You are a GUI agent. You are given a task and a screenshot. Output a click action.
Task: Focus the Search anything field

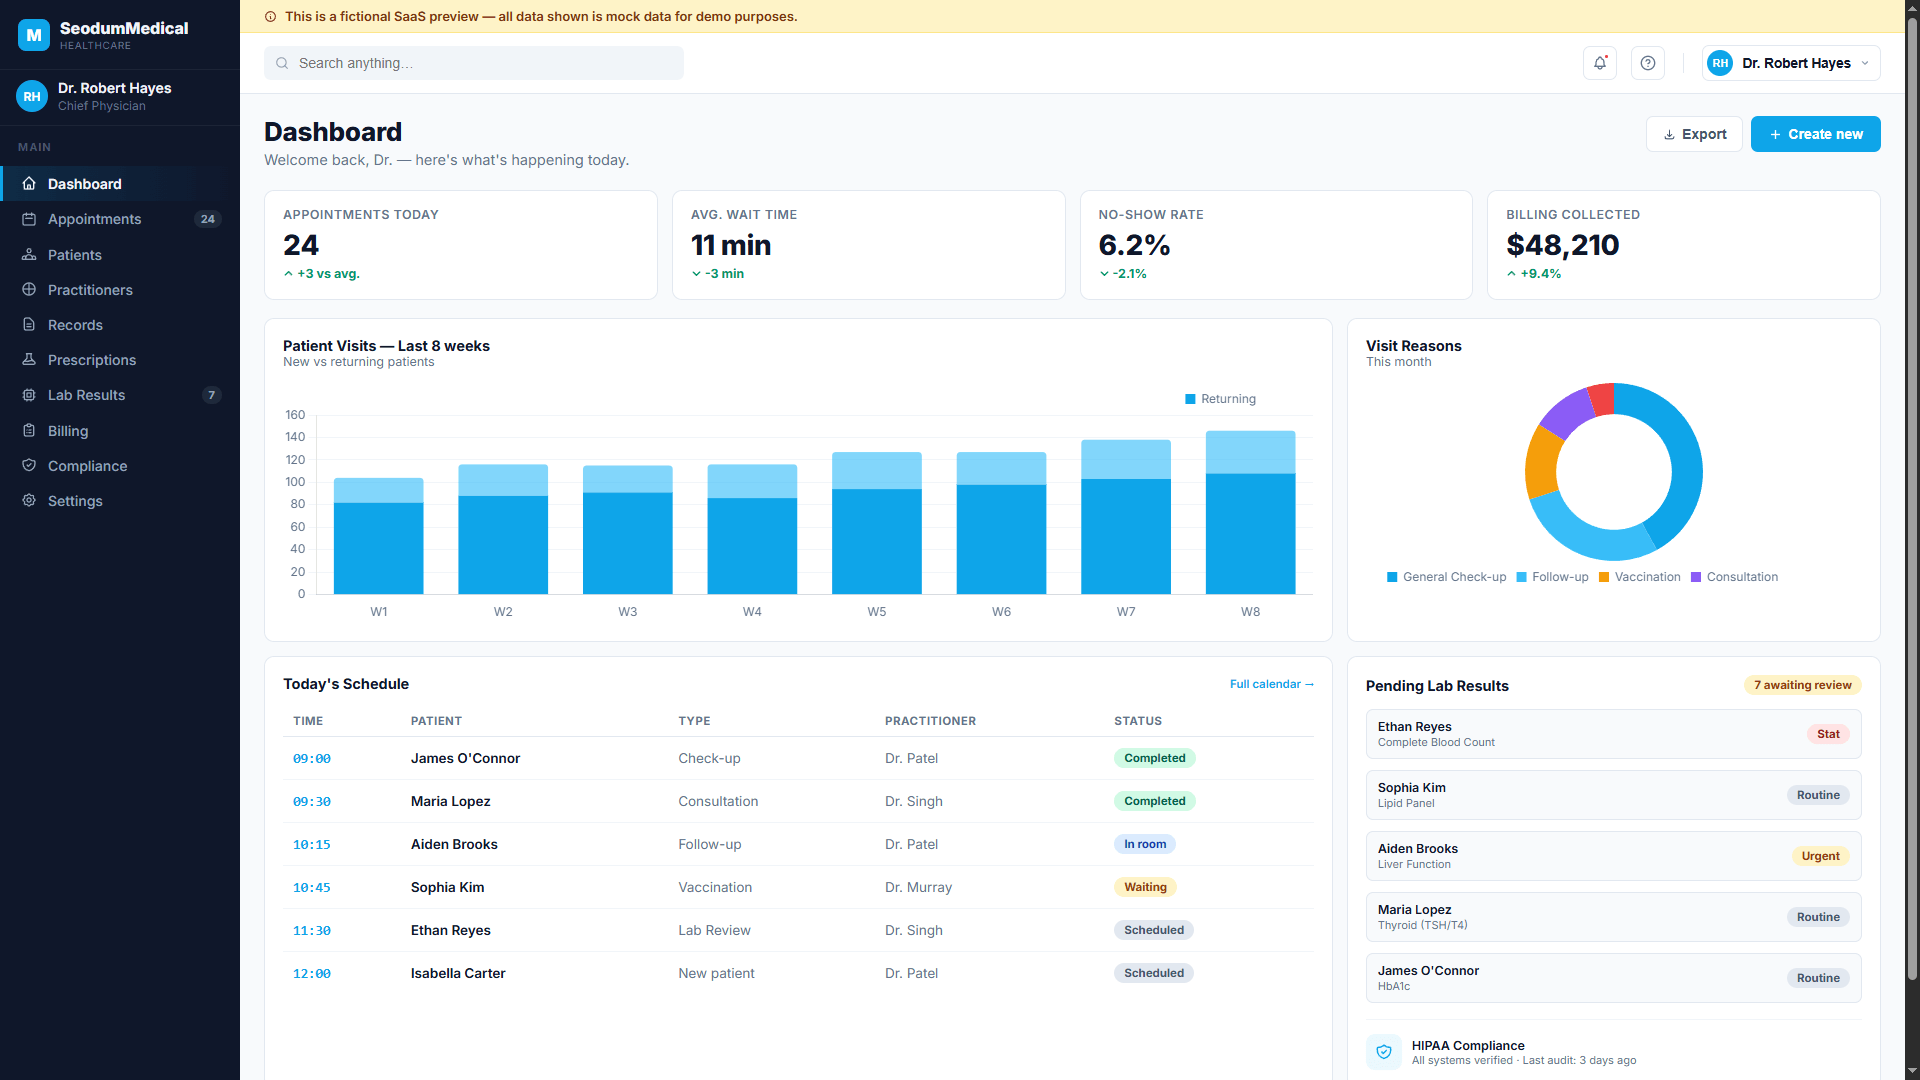[474, 63]
